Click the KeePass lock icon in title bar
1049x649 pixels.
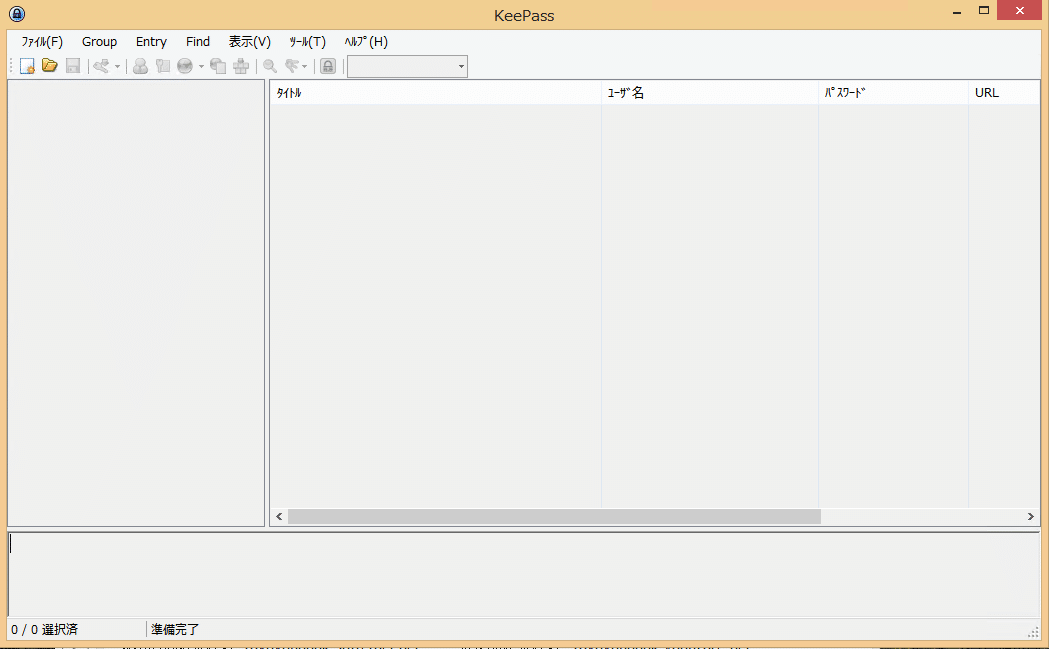click(17, 14)
